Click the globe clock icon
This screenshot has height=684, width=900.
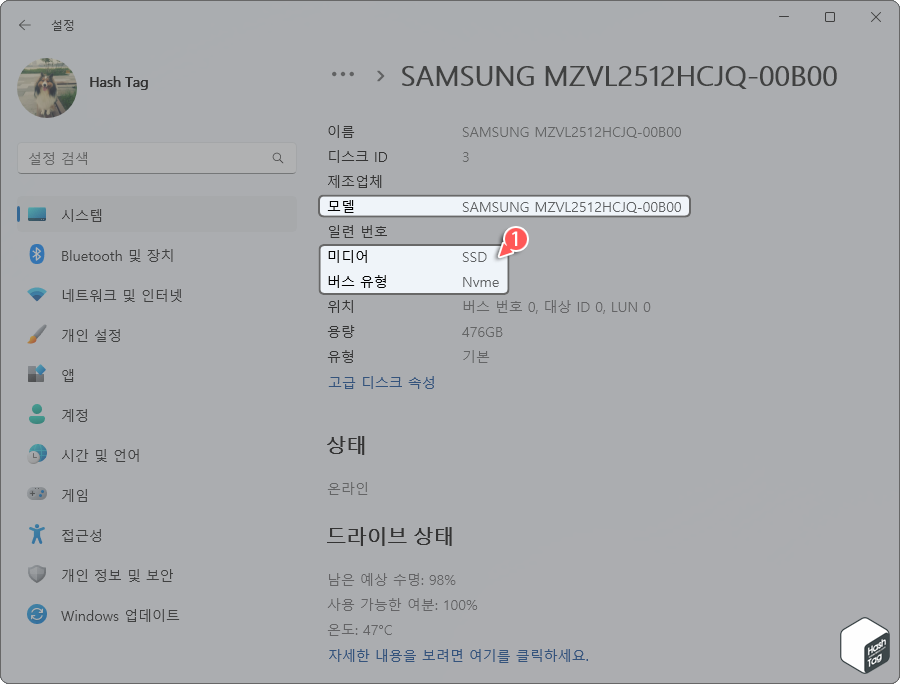click(x=37, y=454)
